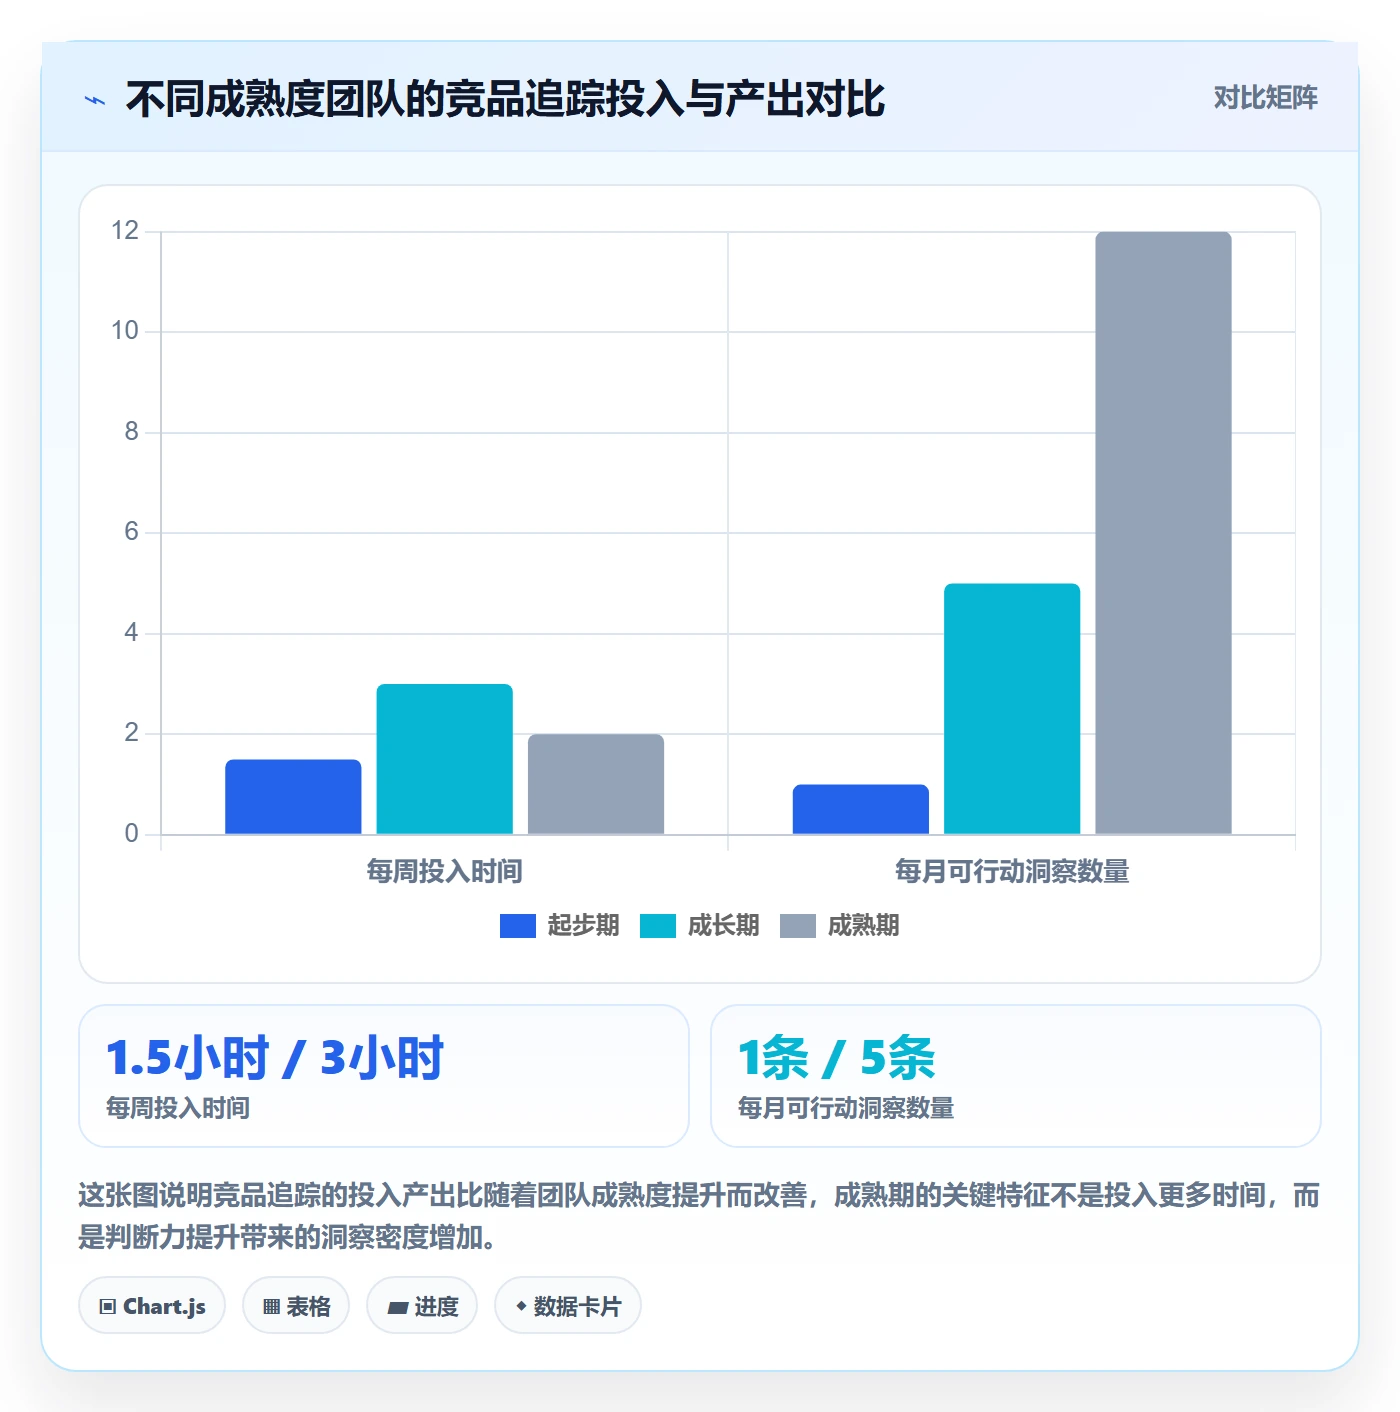Click the diamond icon in the 数据卡片 tag
Viewport: 1400px width, 1412px height.
point(521,1306)
